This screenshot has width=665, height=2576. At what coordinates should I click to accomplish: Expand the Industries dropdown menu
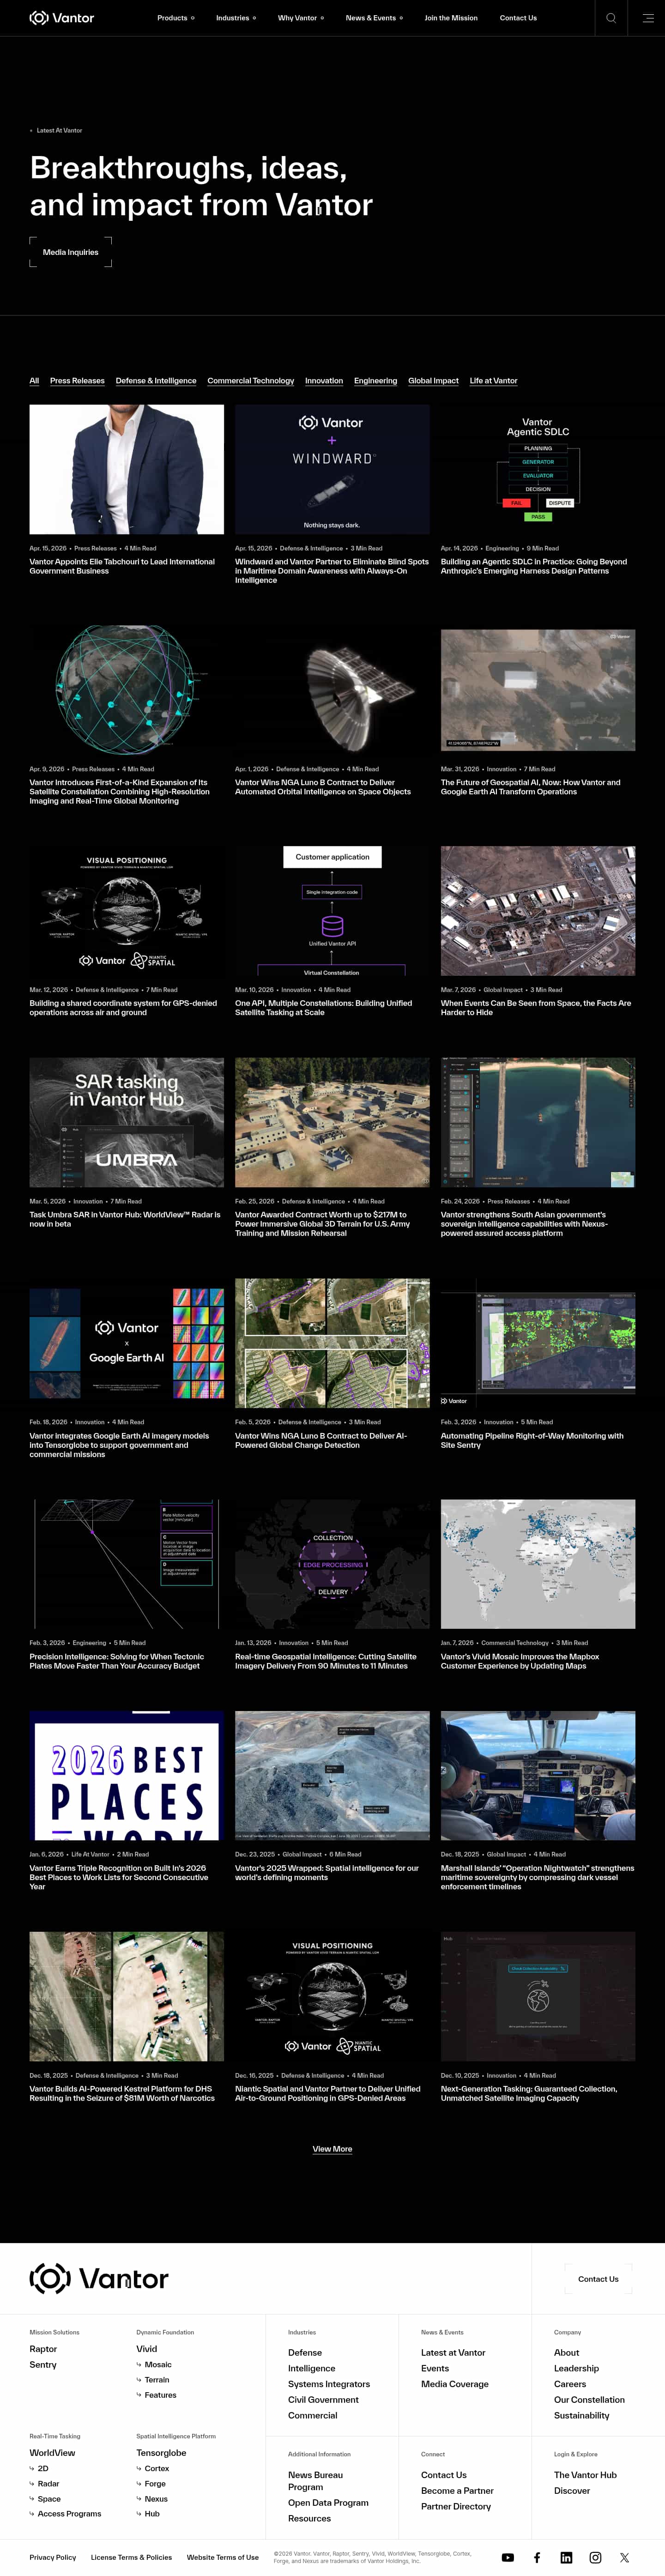[x=236, y=18]
